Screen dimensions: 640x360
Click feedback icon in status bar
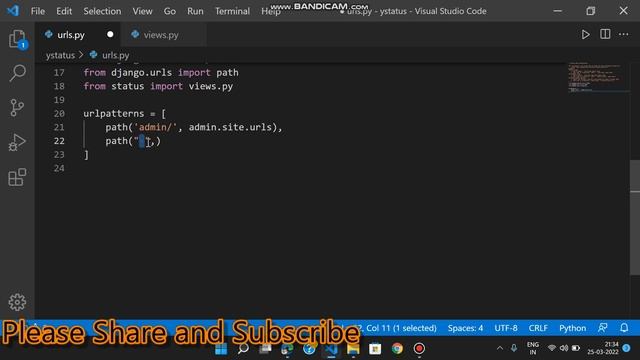click(x=602, y=328)
